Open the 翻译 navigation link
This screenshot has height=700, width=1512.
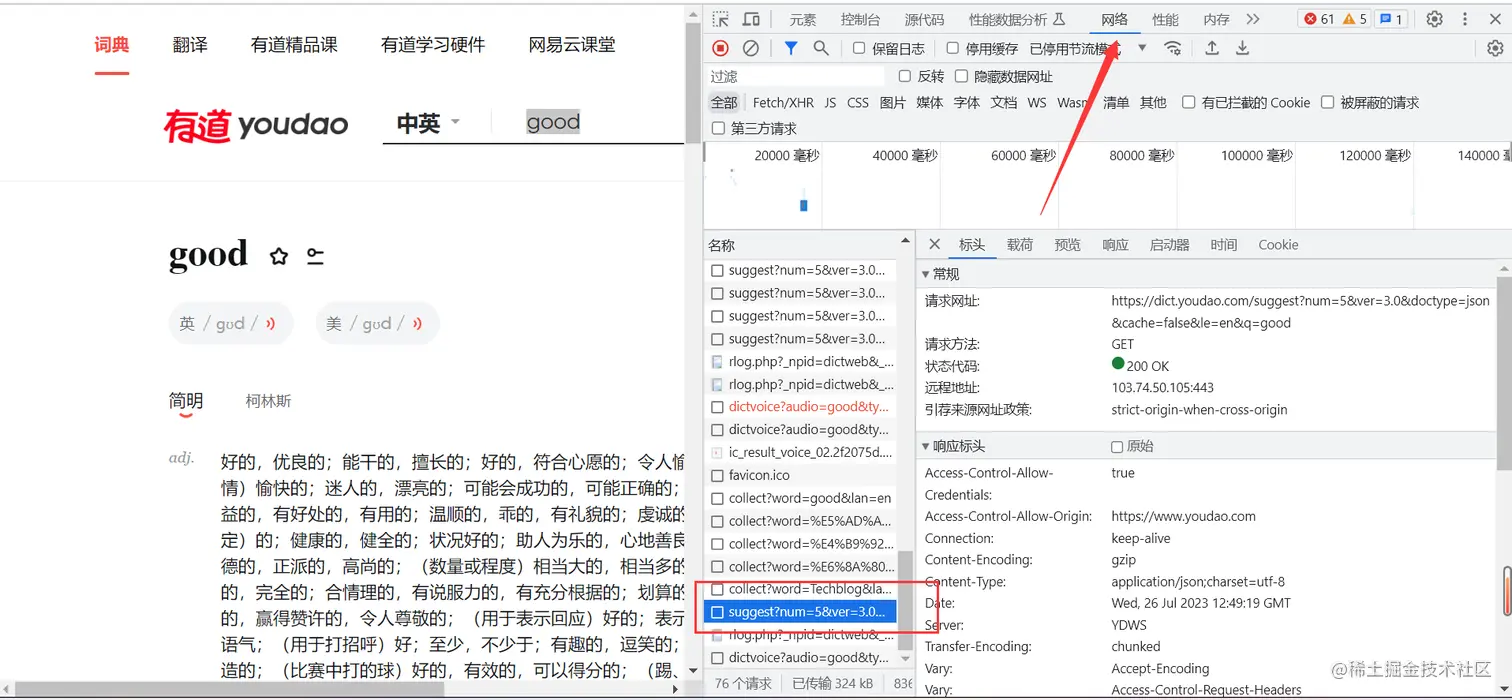(x=190, y=44)
